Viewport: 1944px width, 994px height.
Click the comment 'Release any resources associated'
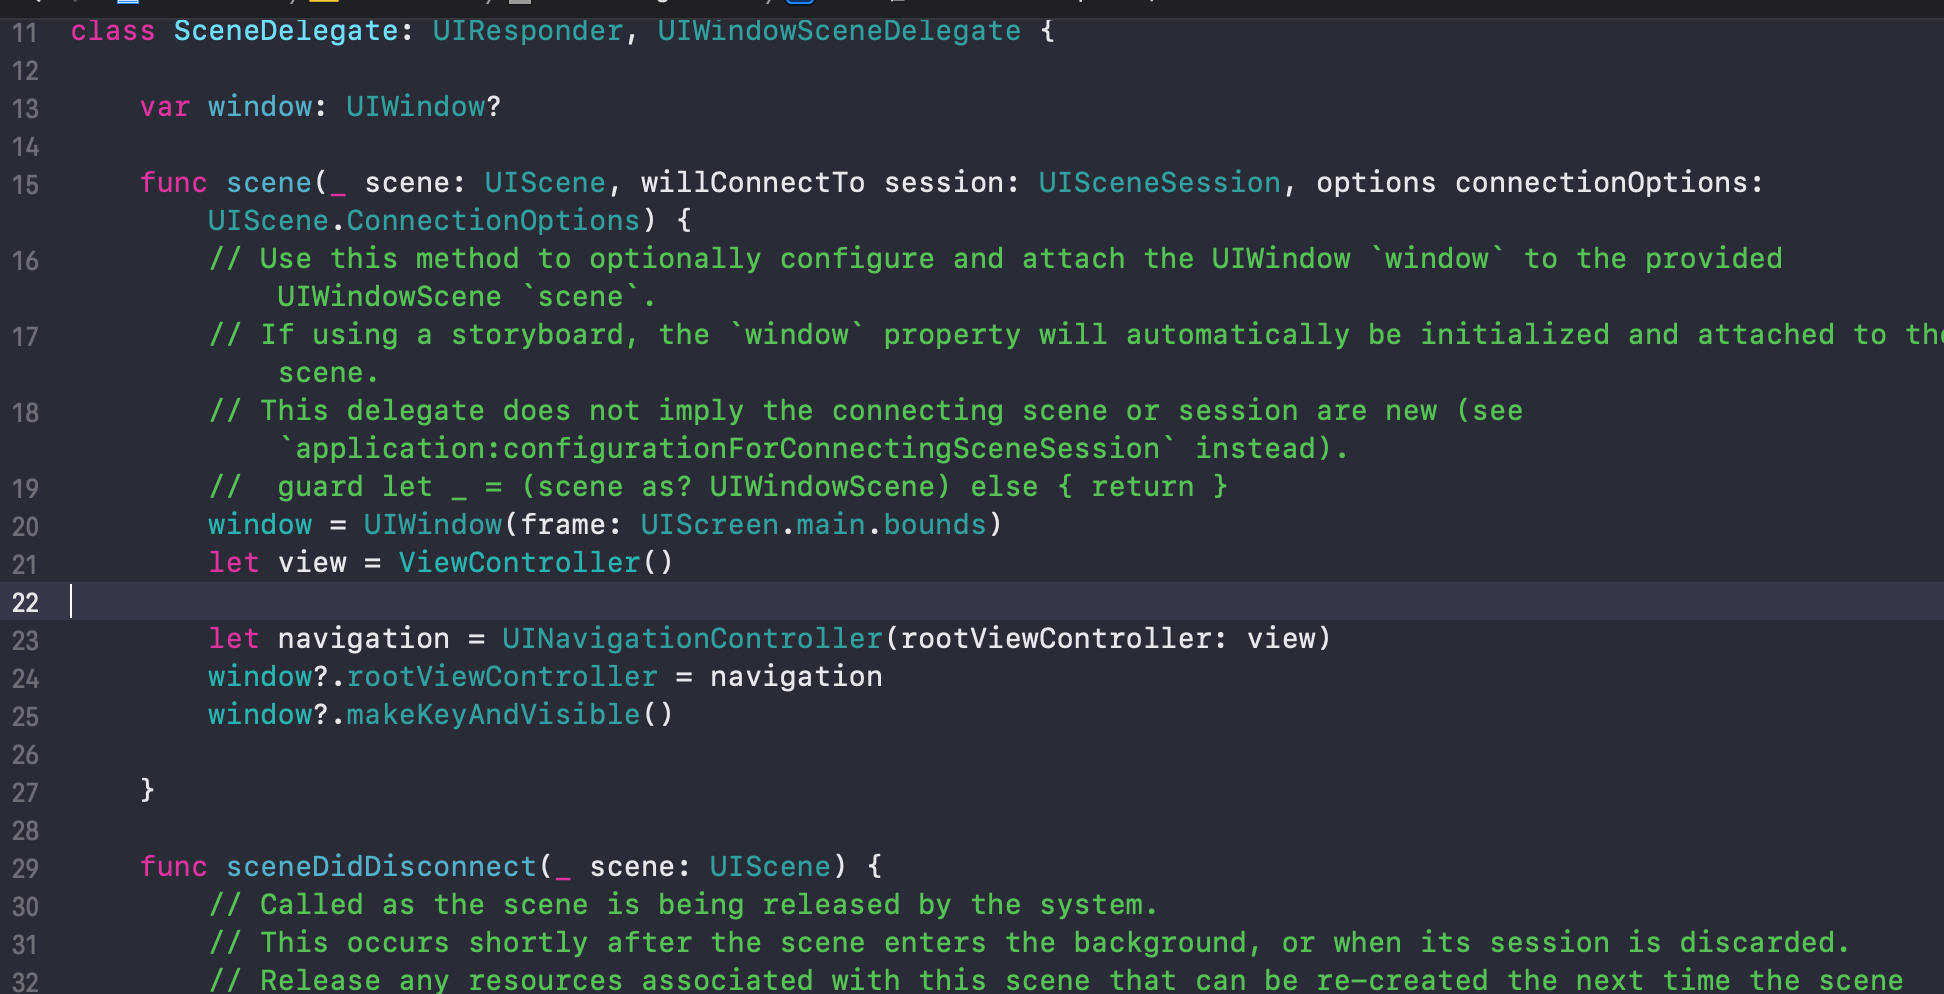pyautogui.click(x=1056, y=980)
